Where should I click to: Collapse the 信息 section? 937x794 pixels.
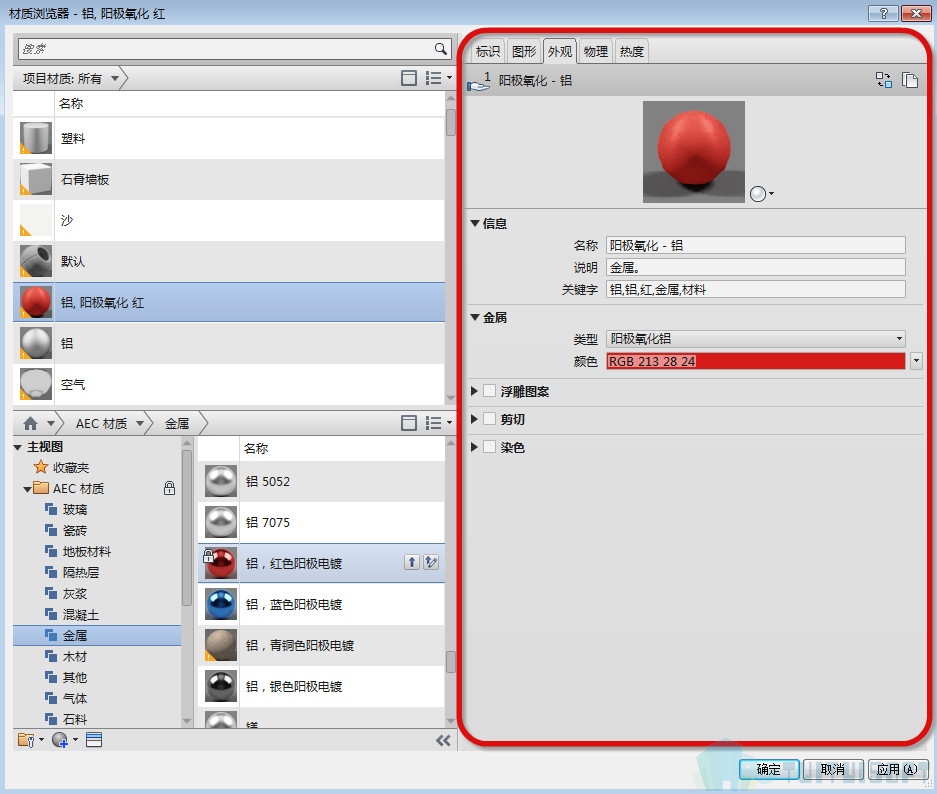coord(476,224)
